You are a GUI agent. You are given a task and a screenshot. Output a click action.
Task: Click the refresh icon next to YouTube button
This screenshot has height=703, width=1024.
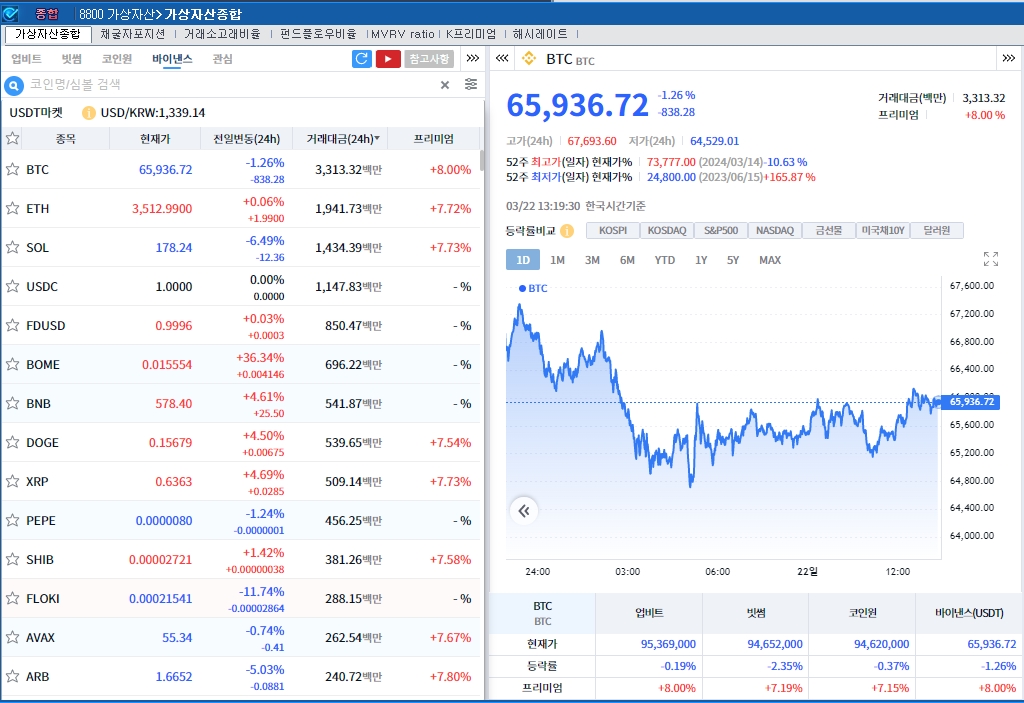click(361, 59)
